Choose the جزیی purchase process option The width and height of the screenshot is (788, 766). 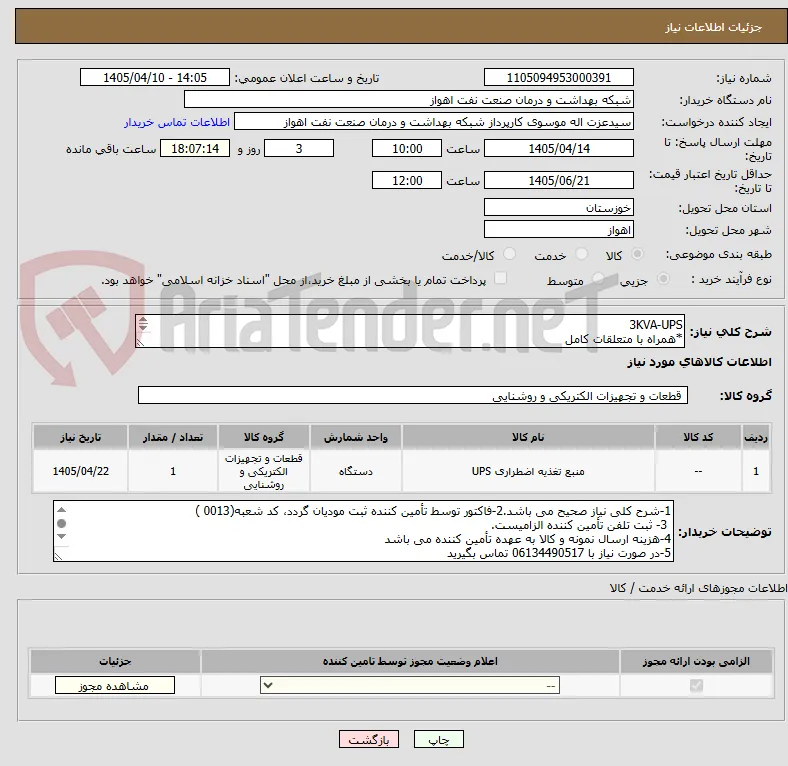[x=663, y=278]
